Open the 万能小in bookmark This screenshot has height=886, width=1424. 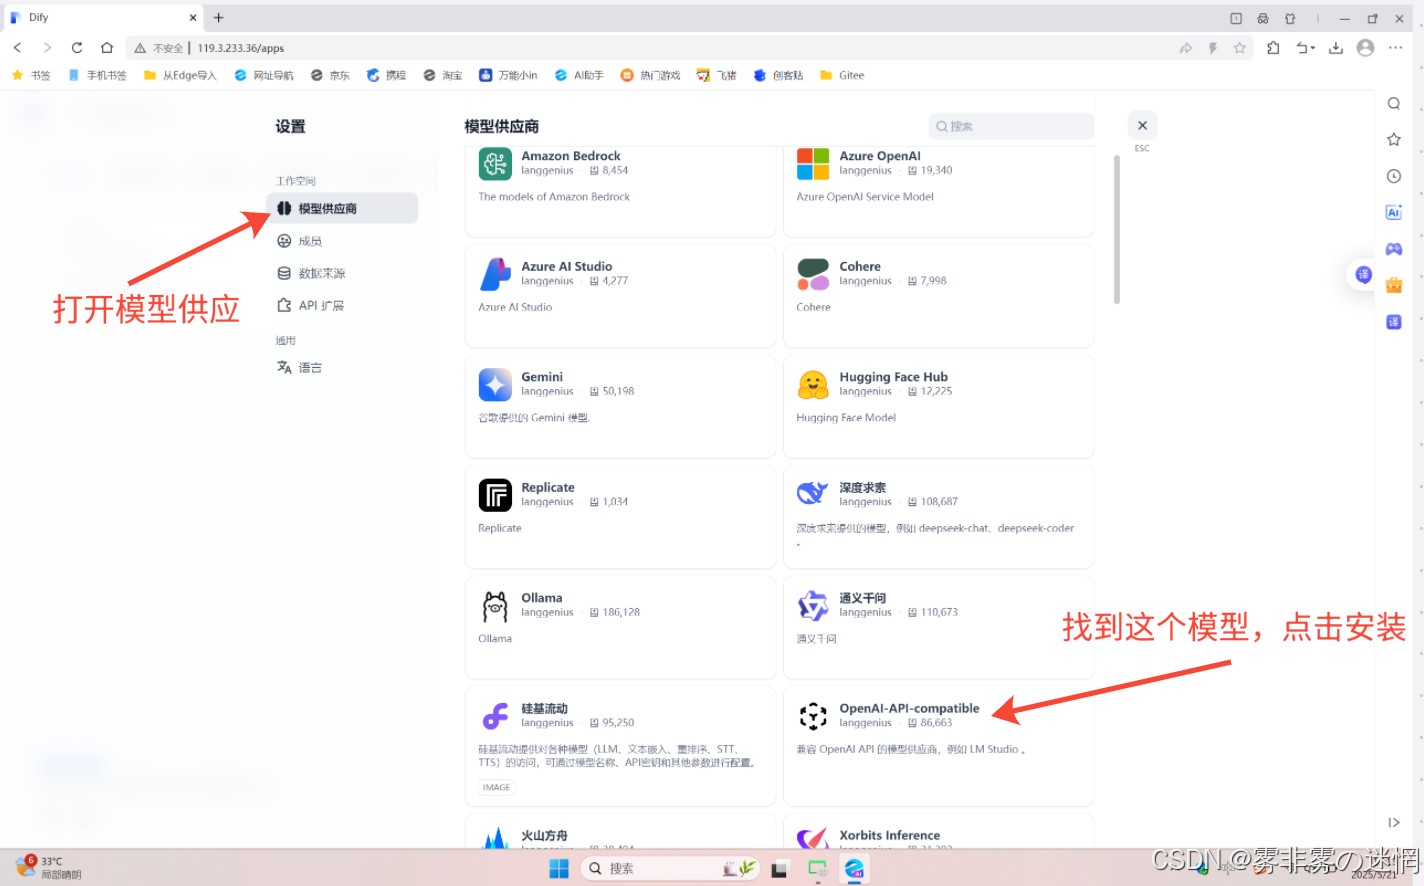pos(508,75)
